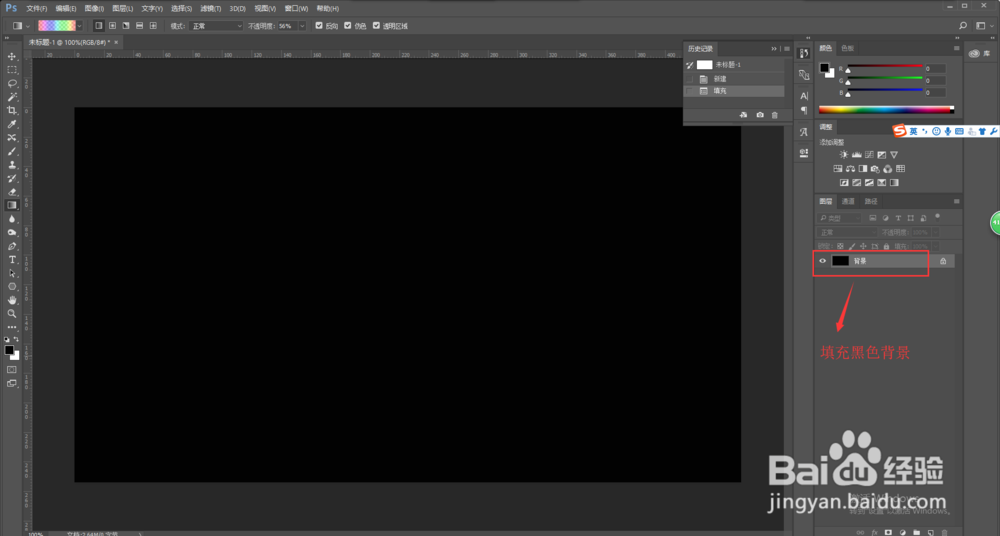Hide the 背景 layer with eye icon
1000x536 pixels.
point(822,261)
